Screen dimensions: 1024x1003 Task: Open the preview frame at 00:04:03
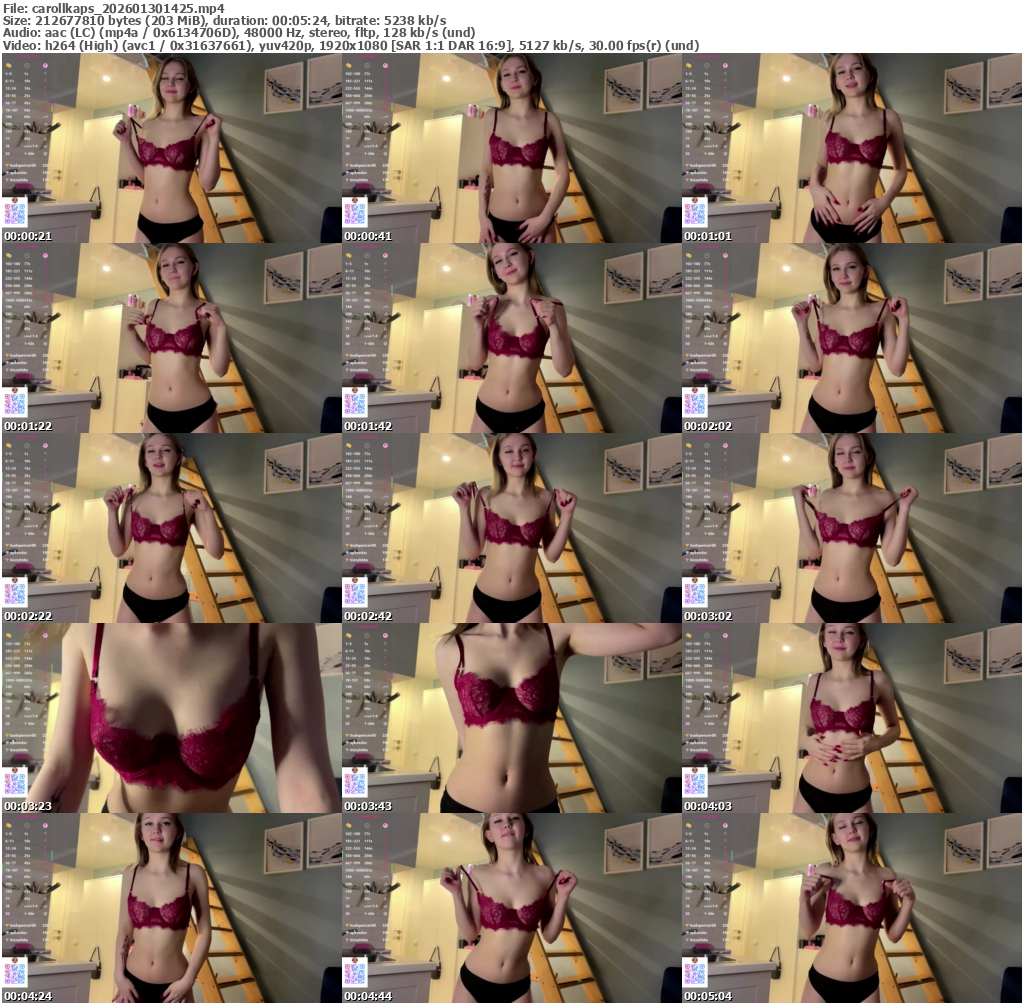852,718
